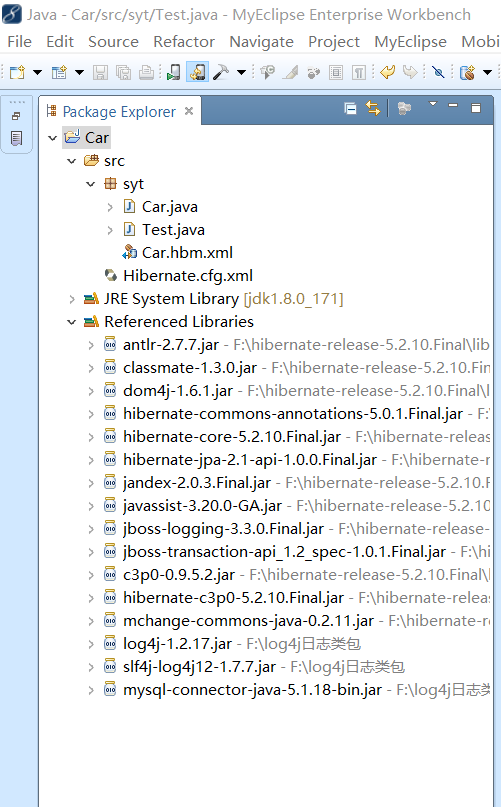Image resolution: width=501 pixels, height=807 pixels.
Task: Click the new Java package toolbar icon
Action: pyautogui.click(x=468, y=72)
